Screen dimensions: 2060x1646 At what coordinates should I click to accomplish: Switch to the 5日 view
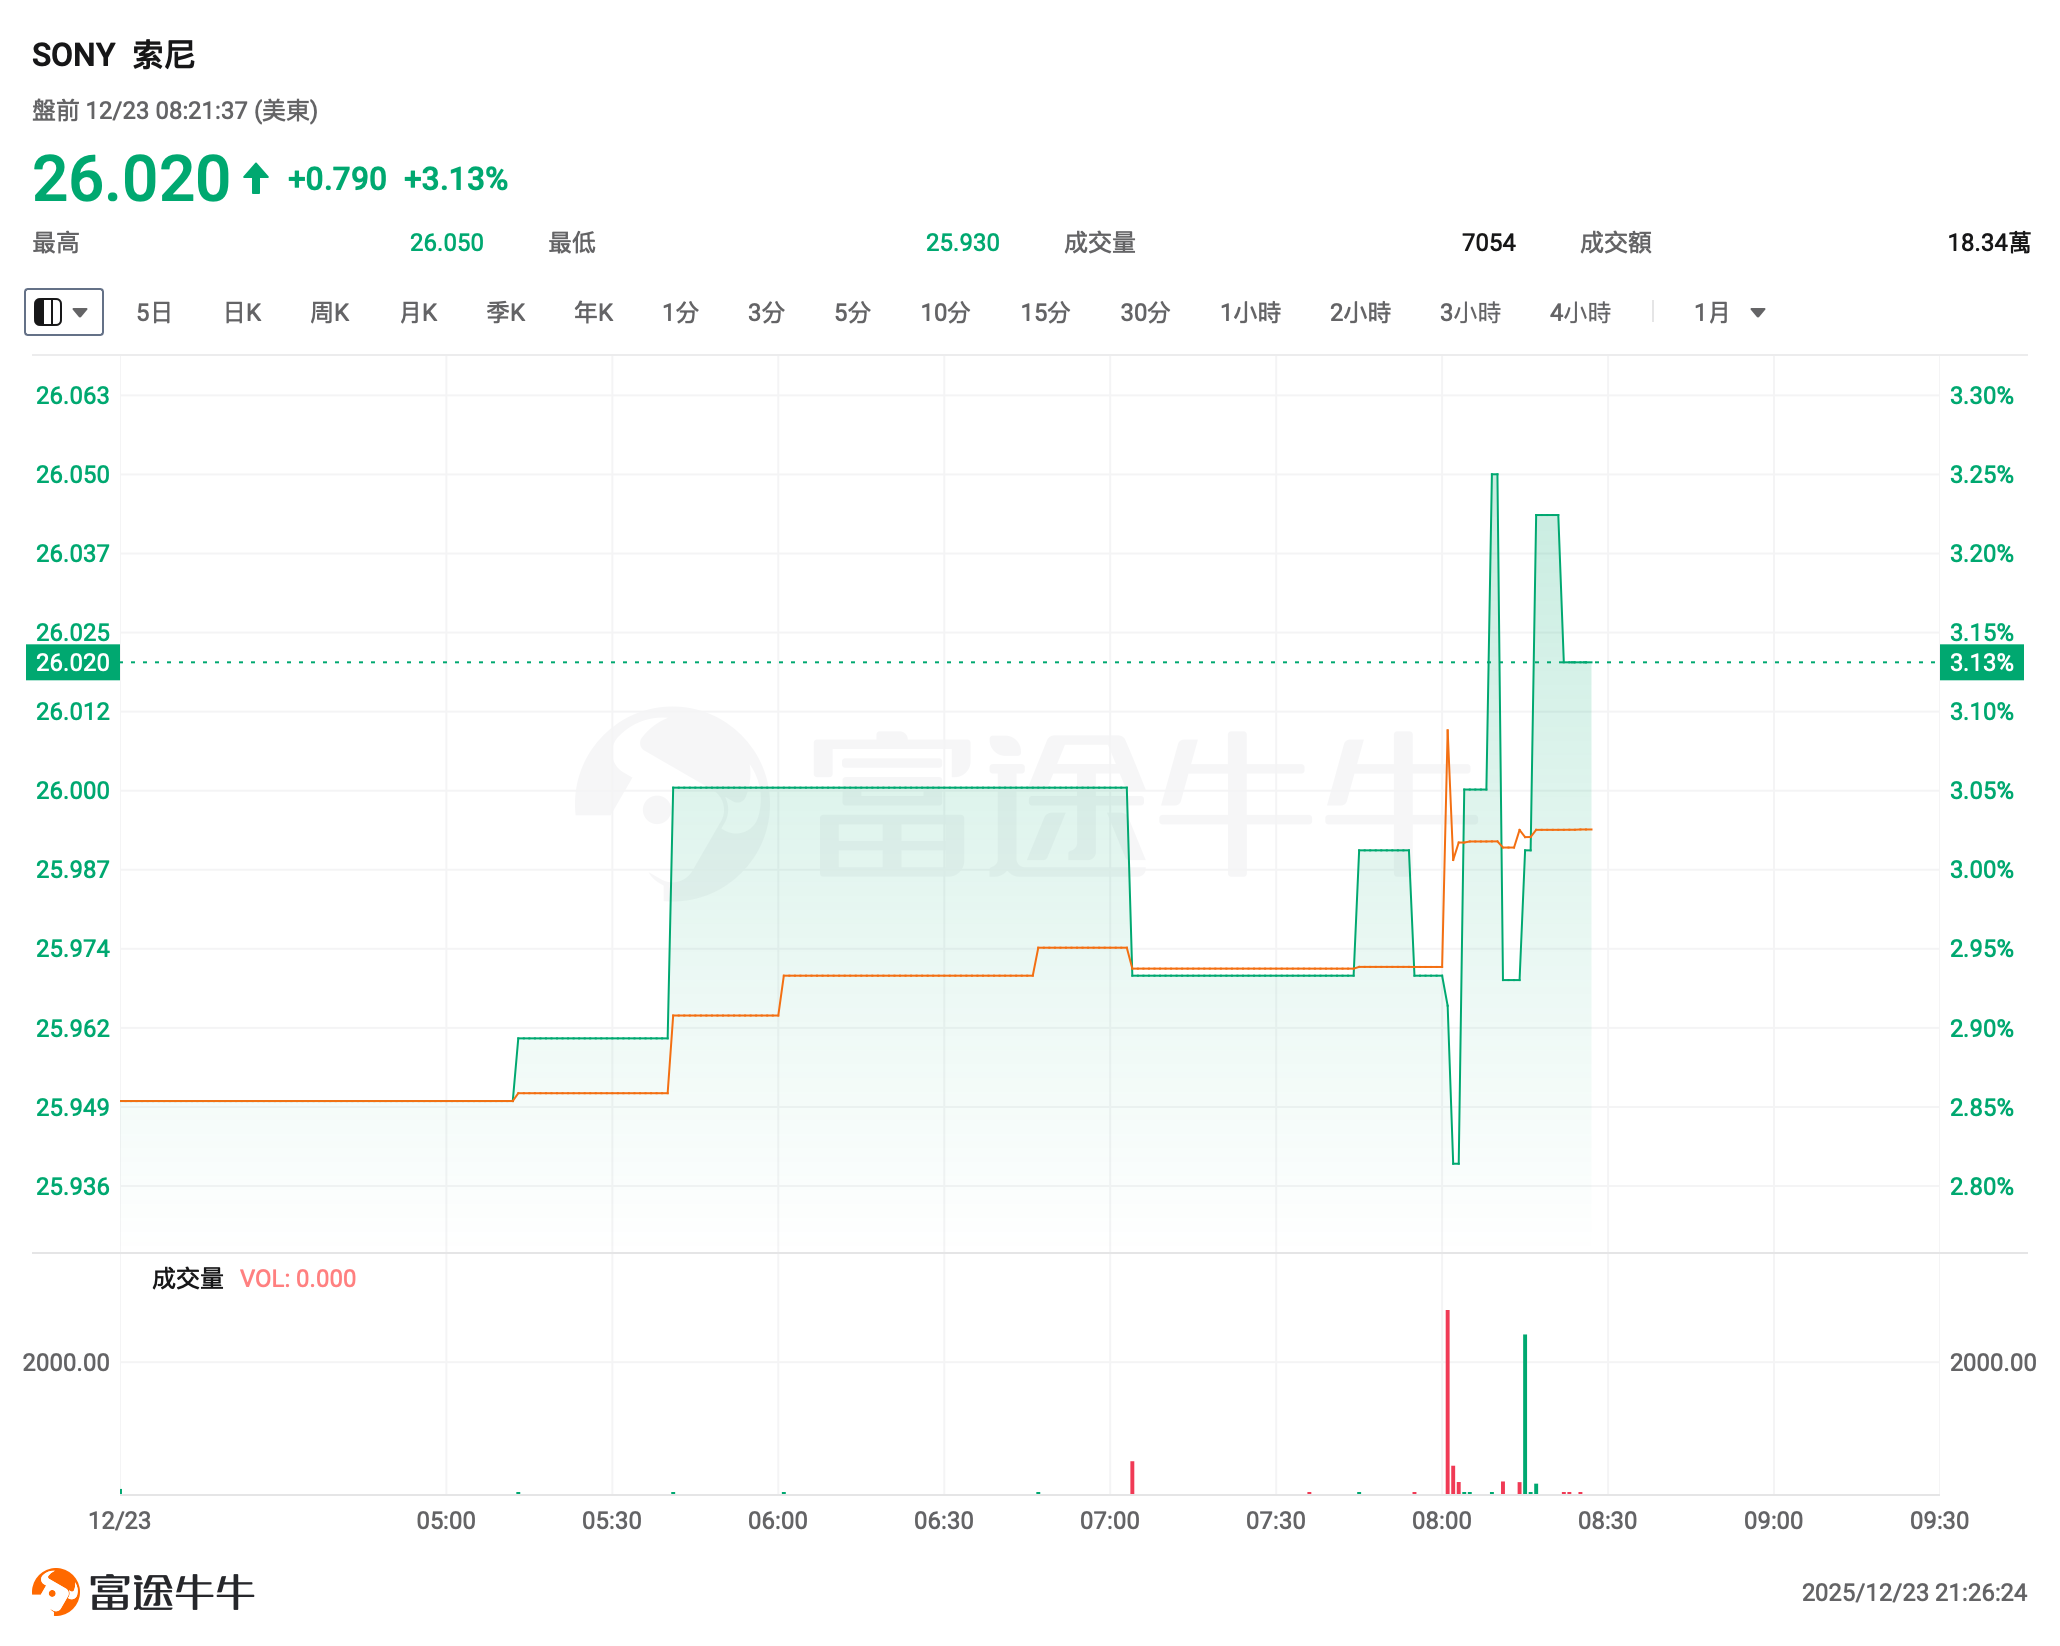click(154, 313)
